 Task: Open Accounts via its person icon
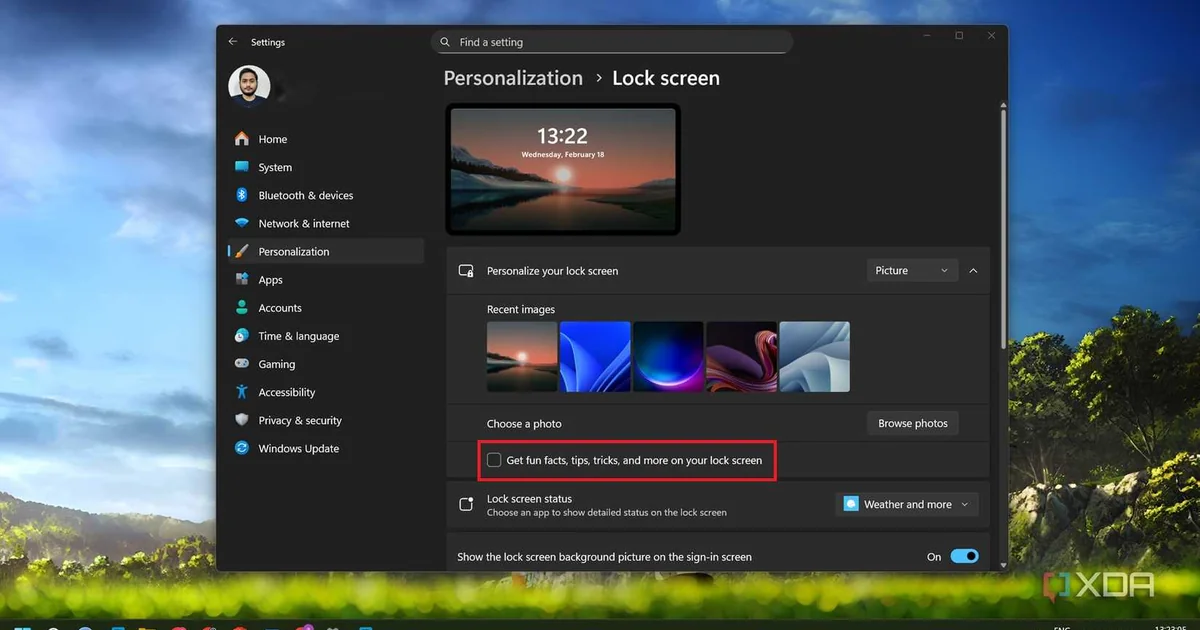[x=242, y=308]
